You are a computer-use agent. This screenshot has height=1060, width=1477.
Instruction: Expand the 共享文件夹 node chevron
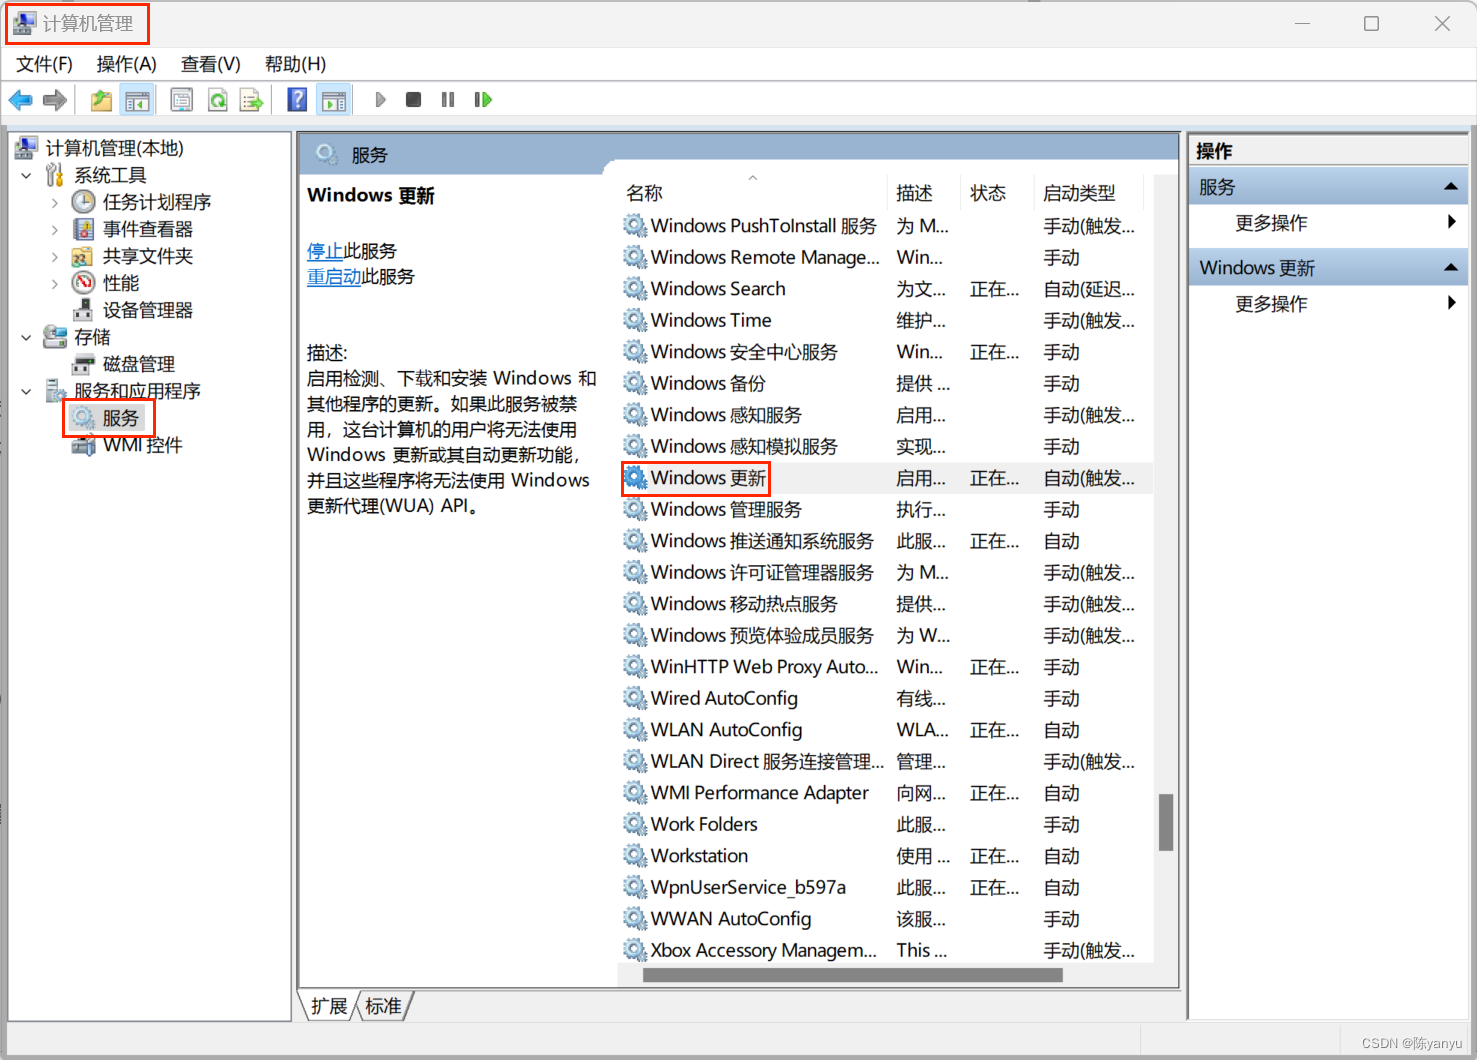click(x=55, y=256)
